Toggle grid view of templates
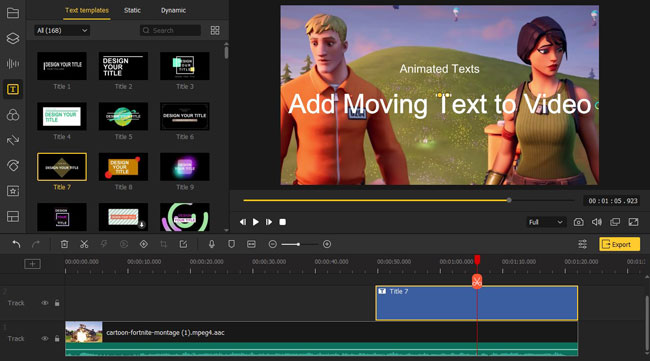 coord(215,30)
